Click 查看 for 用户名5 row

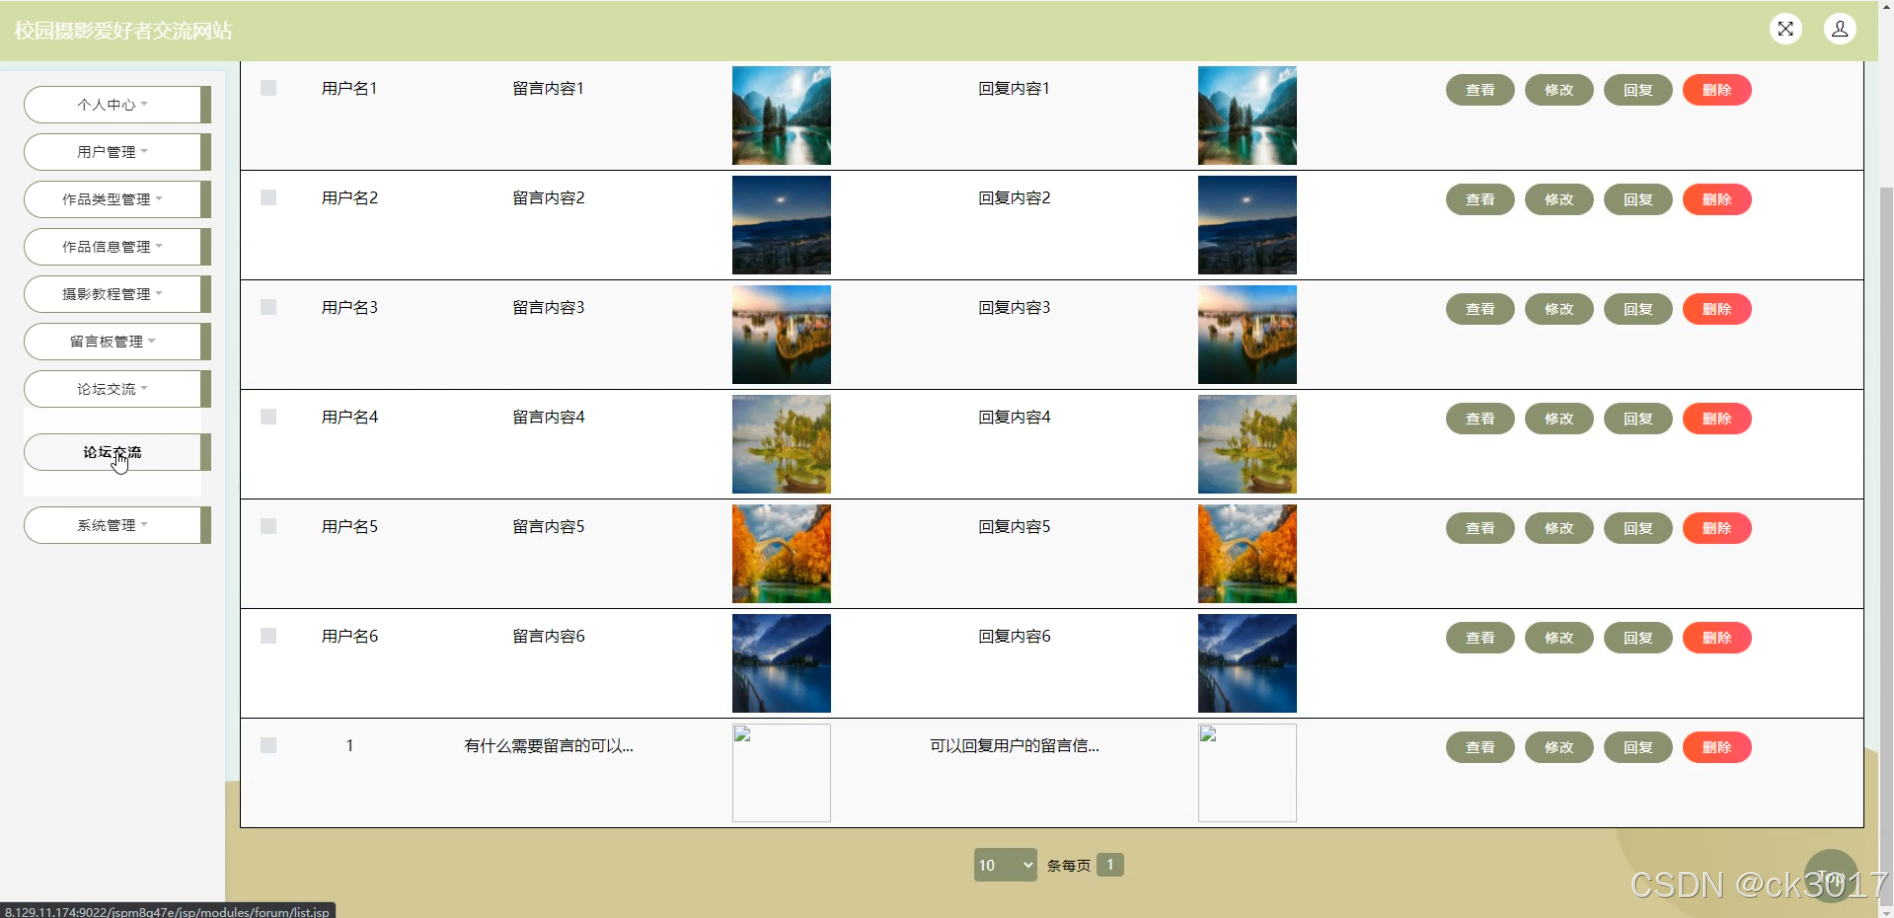[x=1480, y=528]
